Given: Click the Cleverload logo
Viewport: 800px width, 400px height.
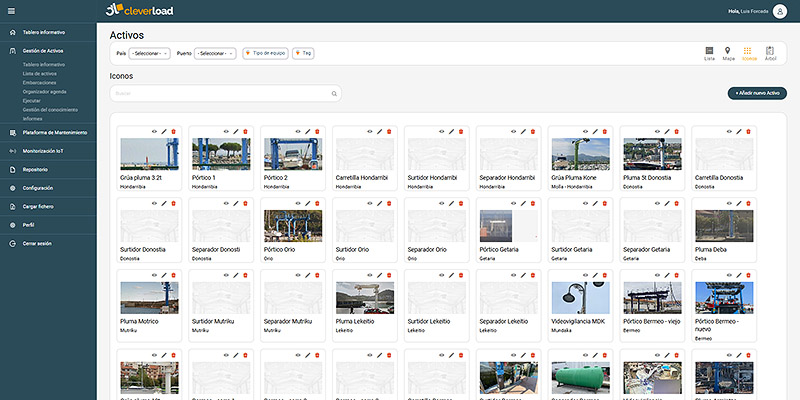Looking at the screenshot, I should pyautogui.click(x=139, y=10).
